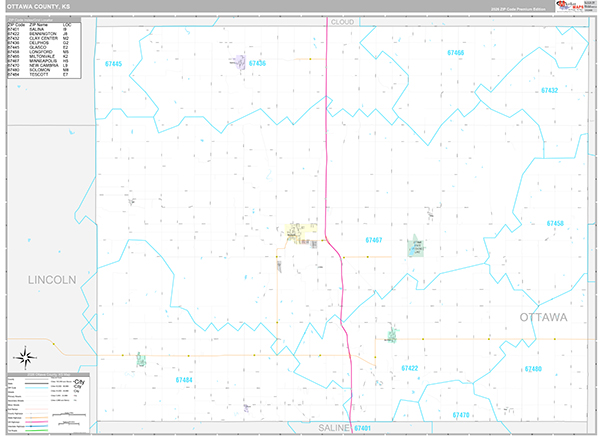This screenshot has width=600, height=436.
Task: Select ZIP code label 67466
Action: [x=456, y=52]
